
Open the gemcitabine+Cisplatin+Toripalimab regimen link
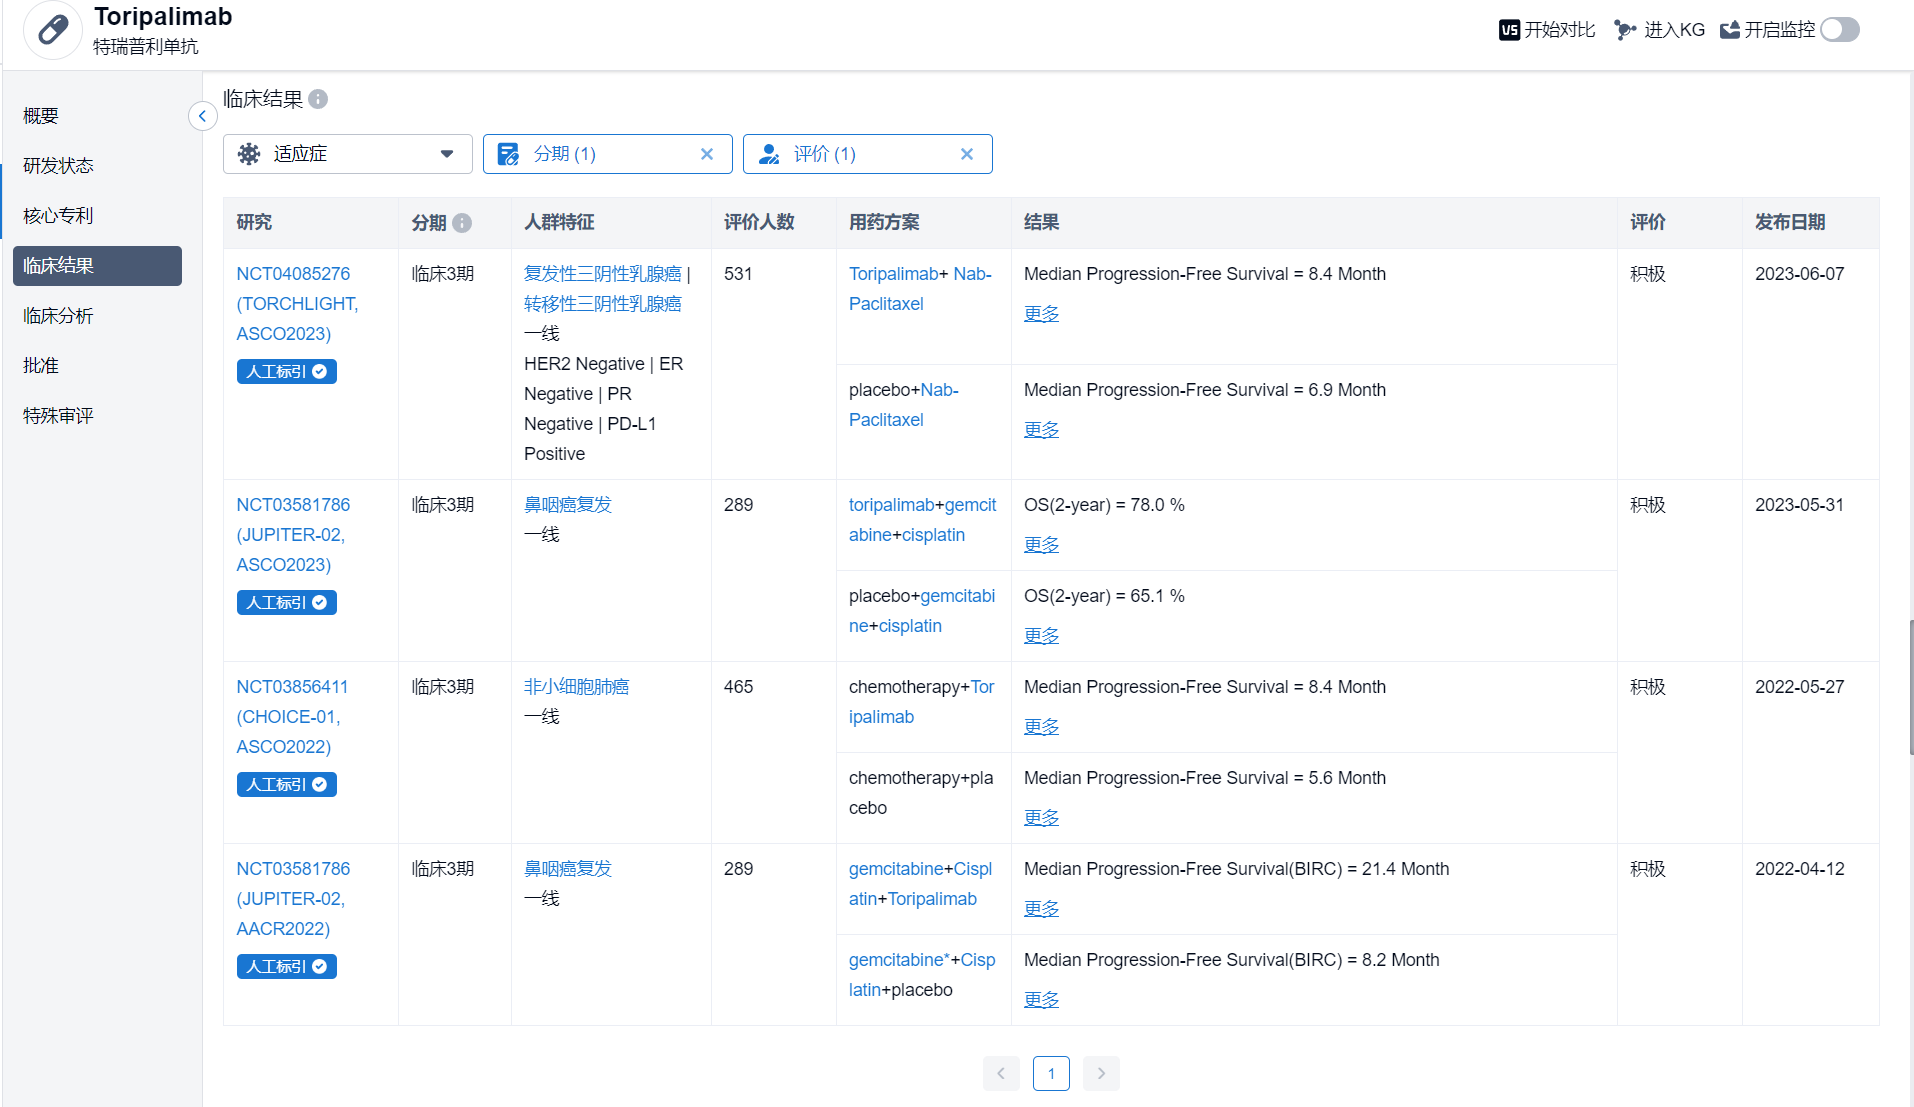920,884
